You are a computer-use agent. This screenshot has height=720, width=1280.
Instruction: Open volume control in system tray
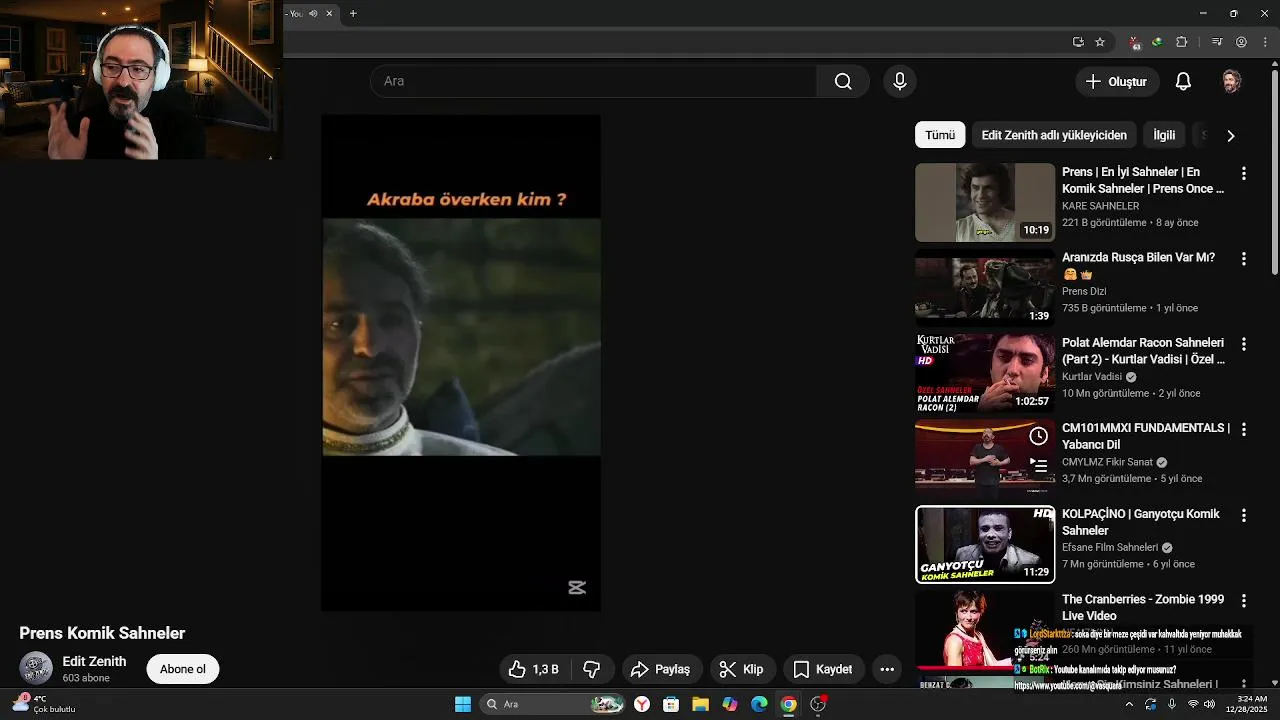pyautogui.click(x=1210, y=704)
